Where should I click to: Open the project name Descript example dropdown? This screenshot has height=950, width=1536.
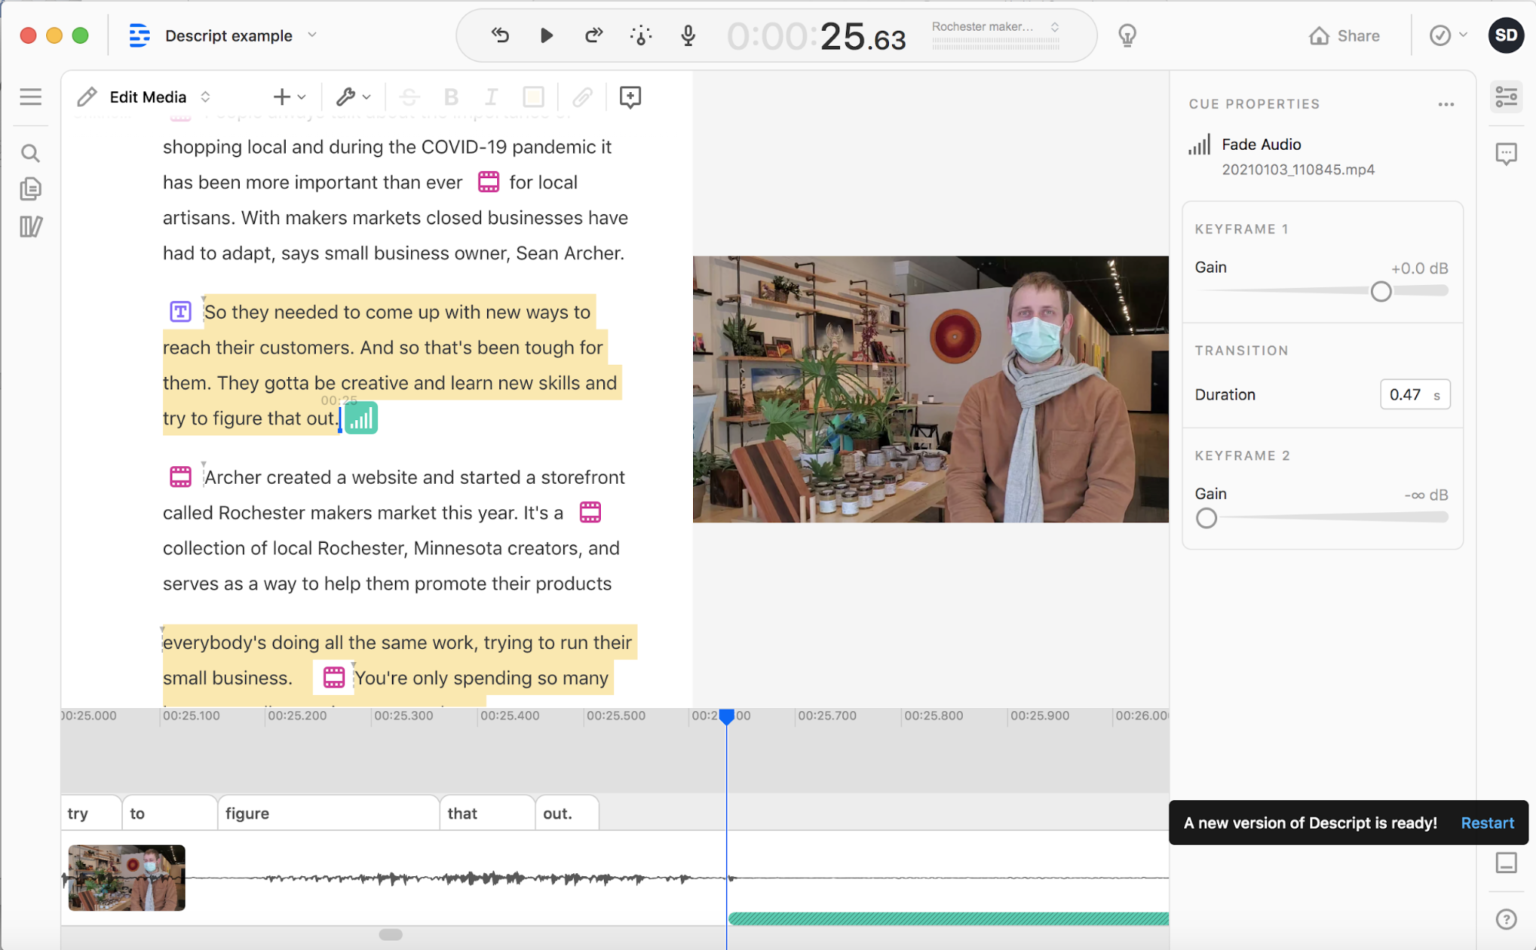click(241, 36)
